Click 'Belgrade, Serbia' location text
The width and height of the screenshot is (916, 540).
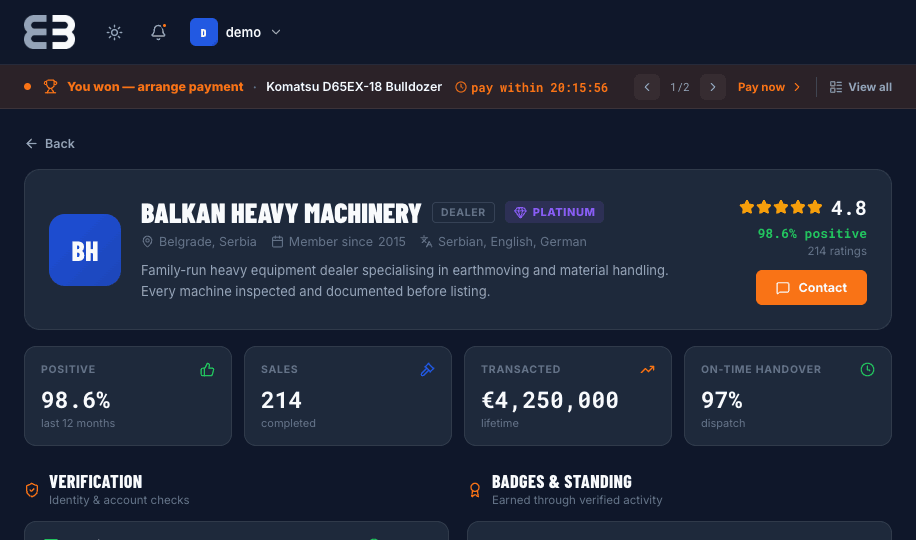[x=207, y=242]
